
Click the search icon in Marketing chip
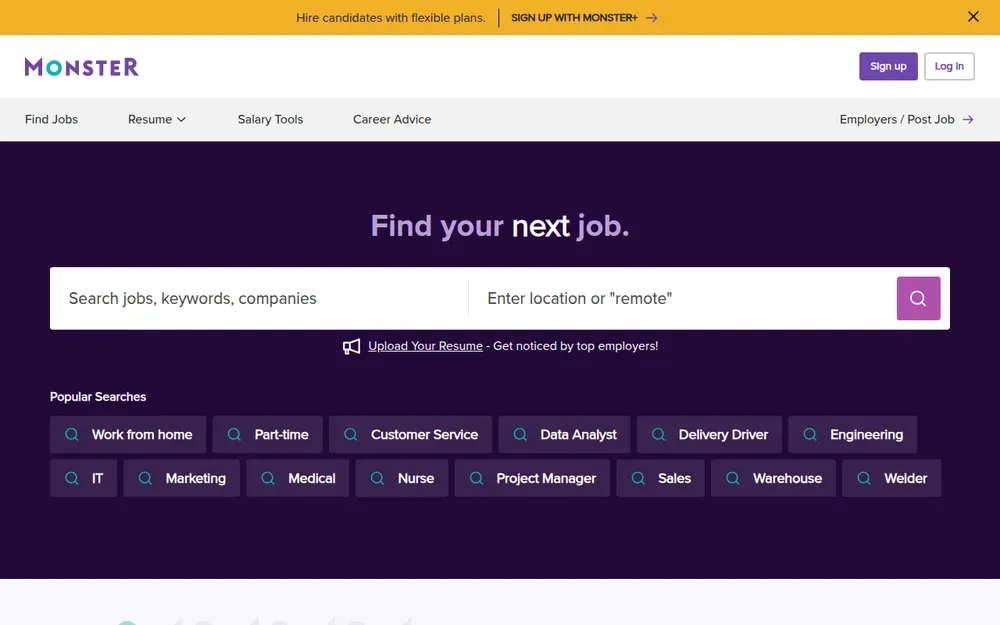coord(145,478)
